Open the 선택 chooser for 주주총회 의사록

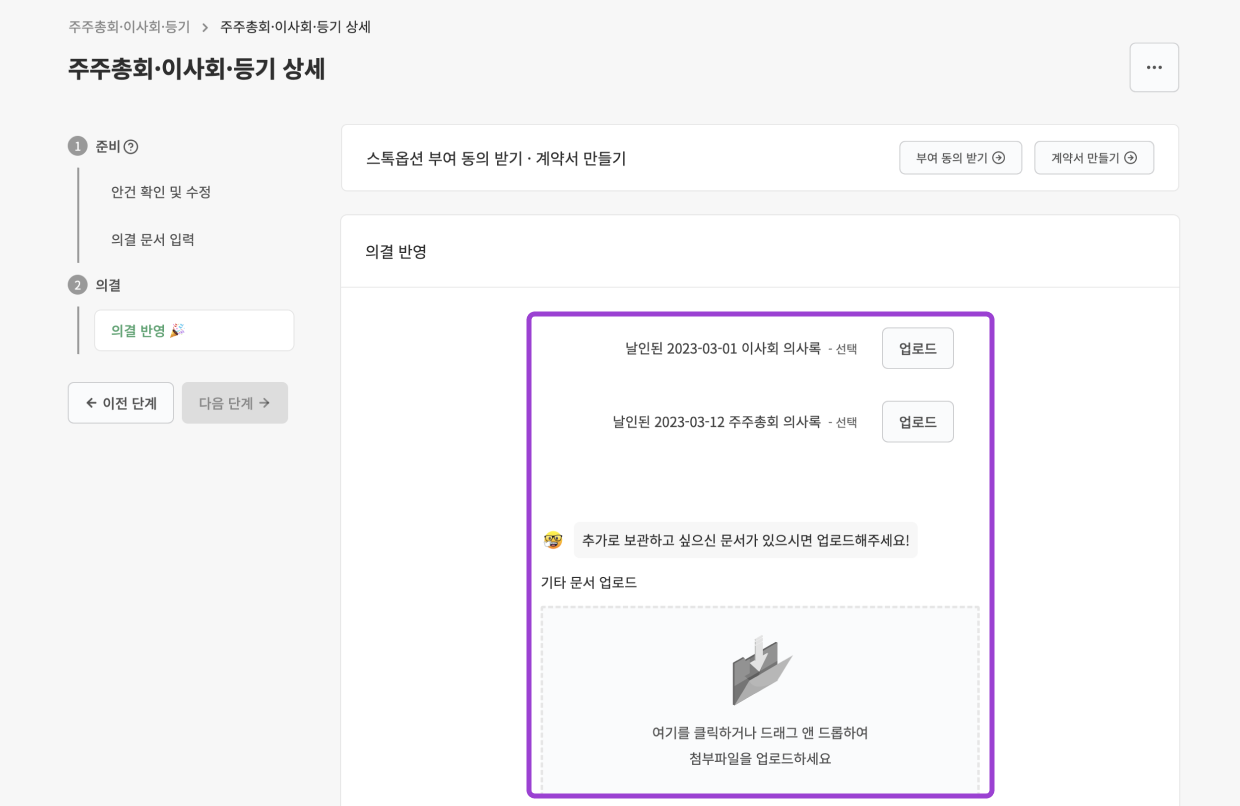tap(844, 421)
